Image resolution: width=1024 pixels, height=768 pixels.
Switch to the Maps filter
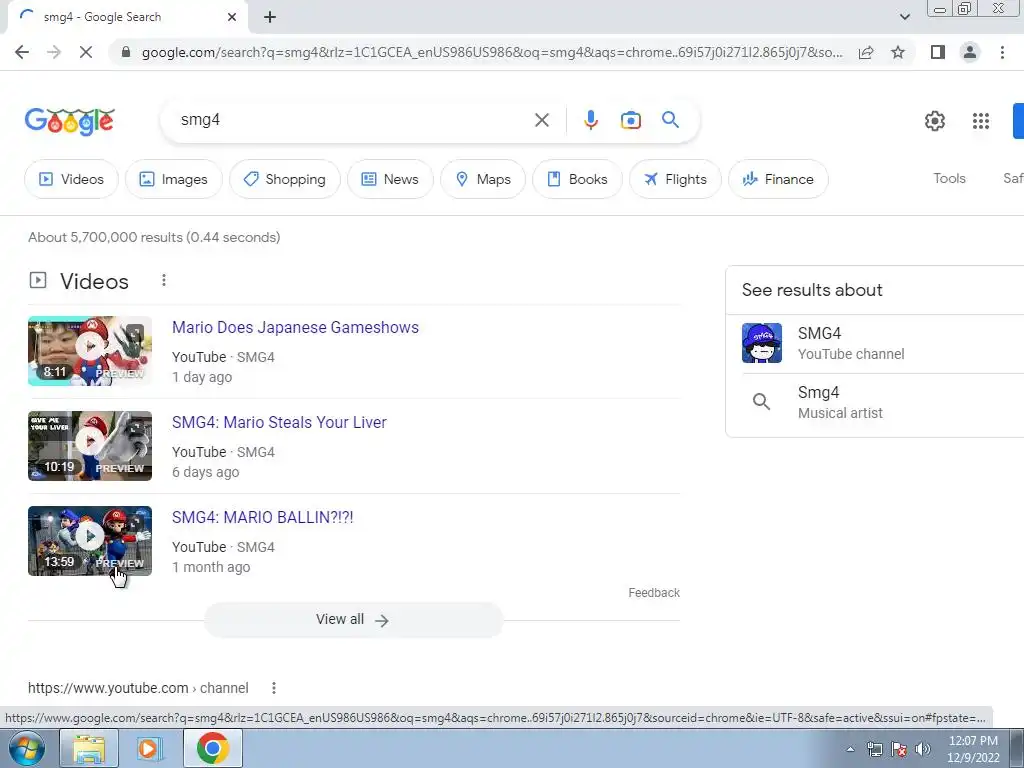click(x=483, y=179)
